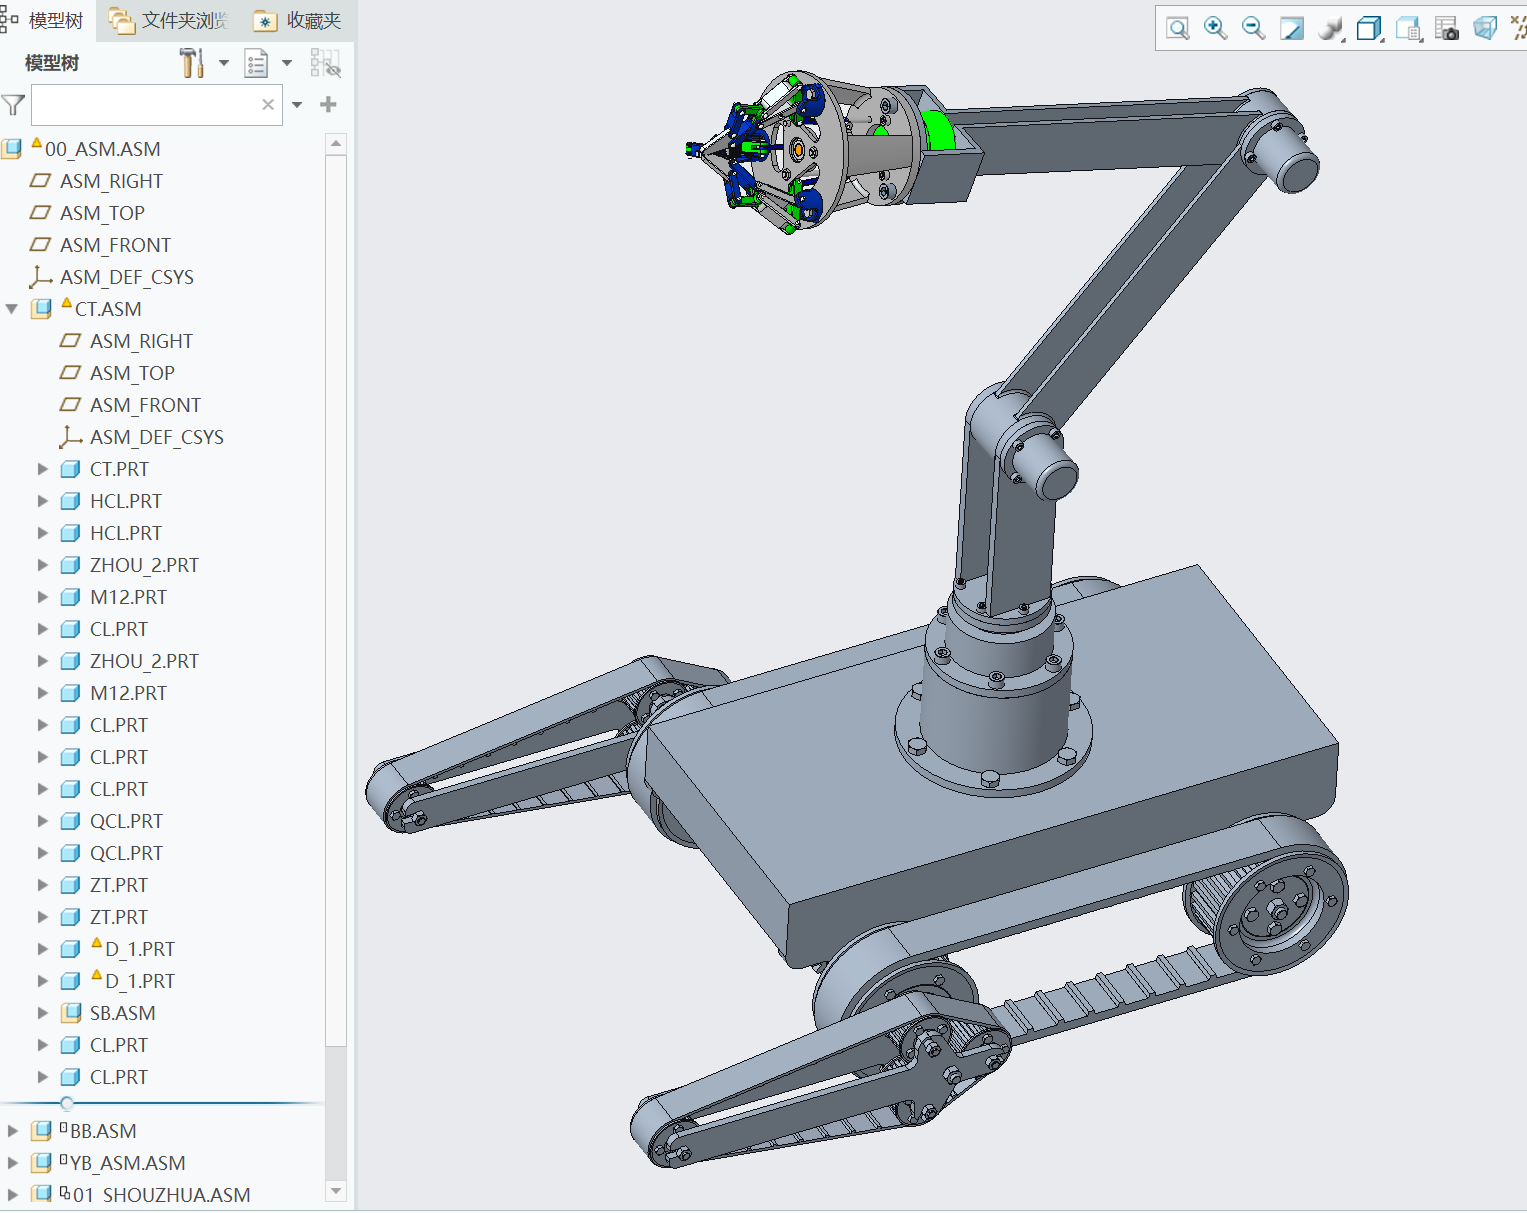This screenshot has width=1527, height=1213.
Task: Expand the YB_ASM.ASM node
Action: tap(13, 1163)
